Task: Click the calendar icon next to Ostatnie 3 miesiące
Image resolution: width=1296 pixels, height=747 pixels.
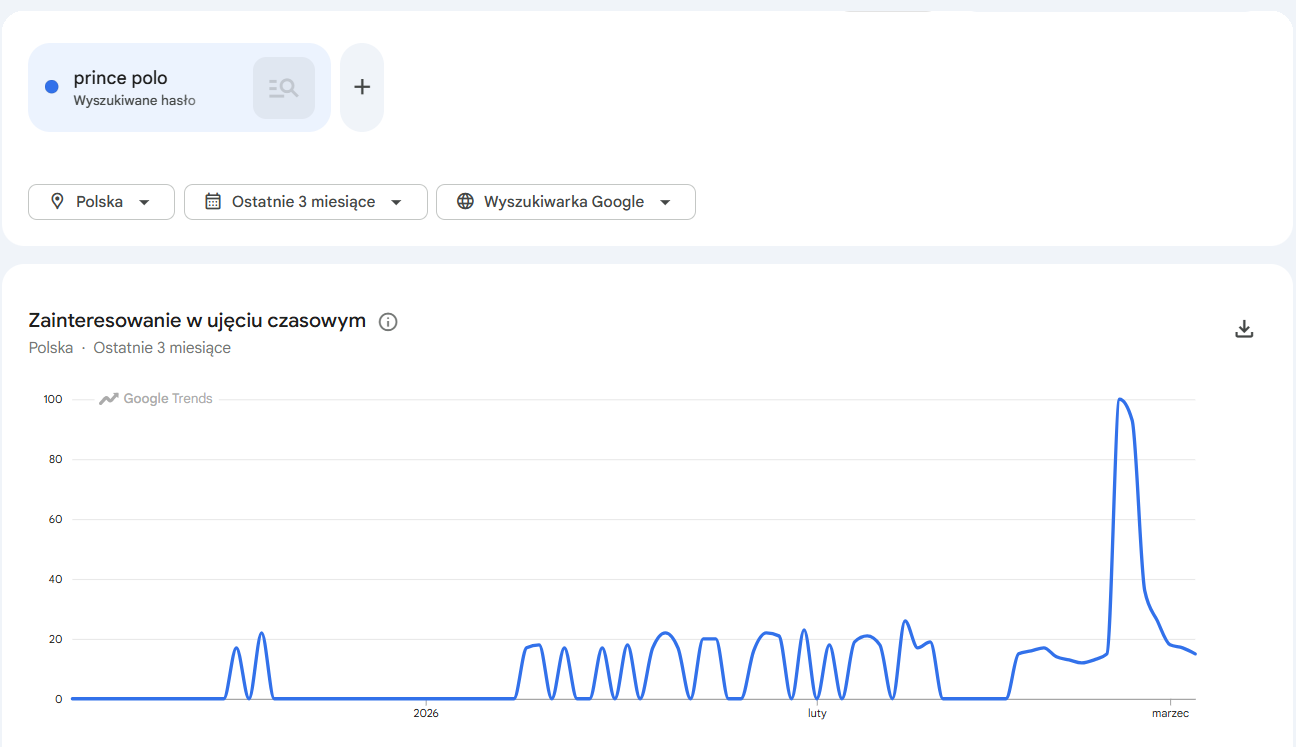Action: pyautogui.click(x=212, y=201)
